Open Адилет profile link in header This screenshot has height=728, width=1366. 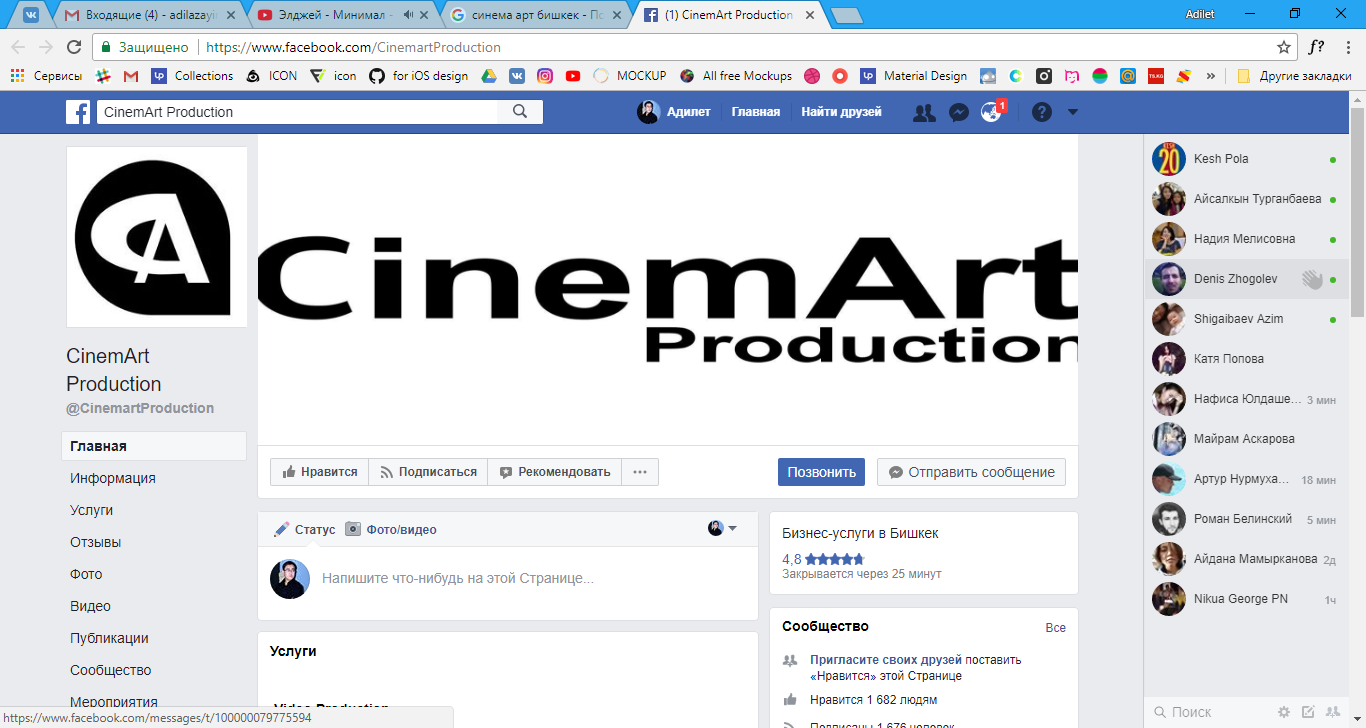[x=674, y=112]
